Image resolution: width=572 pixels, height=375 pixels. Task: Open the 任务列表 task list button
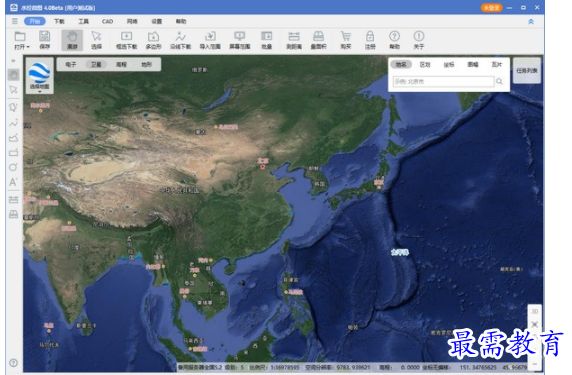click(527, 70)
